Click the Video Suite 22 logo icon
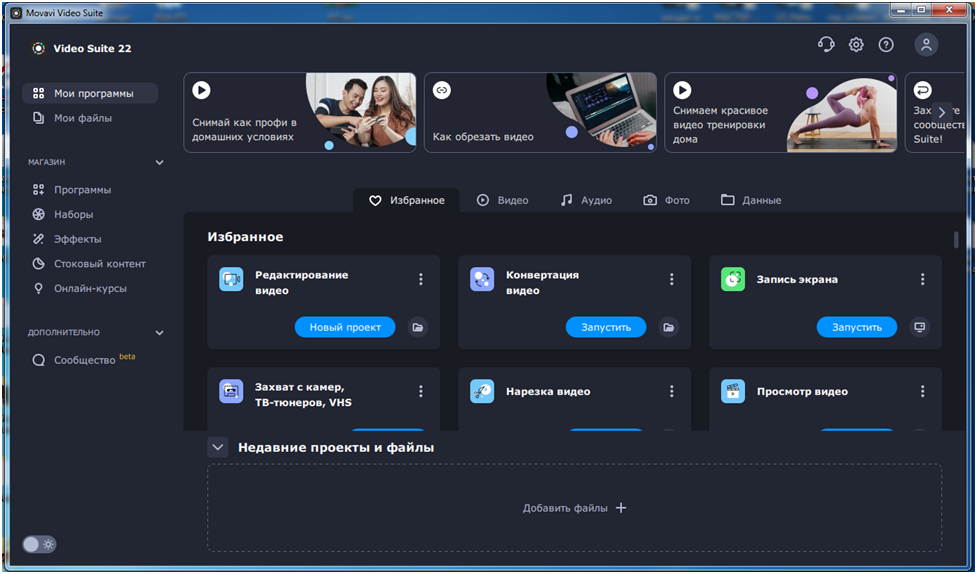 (39, 48)
